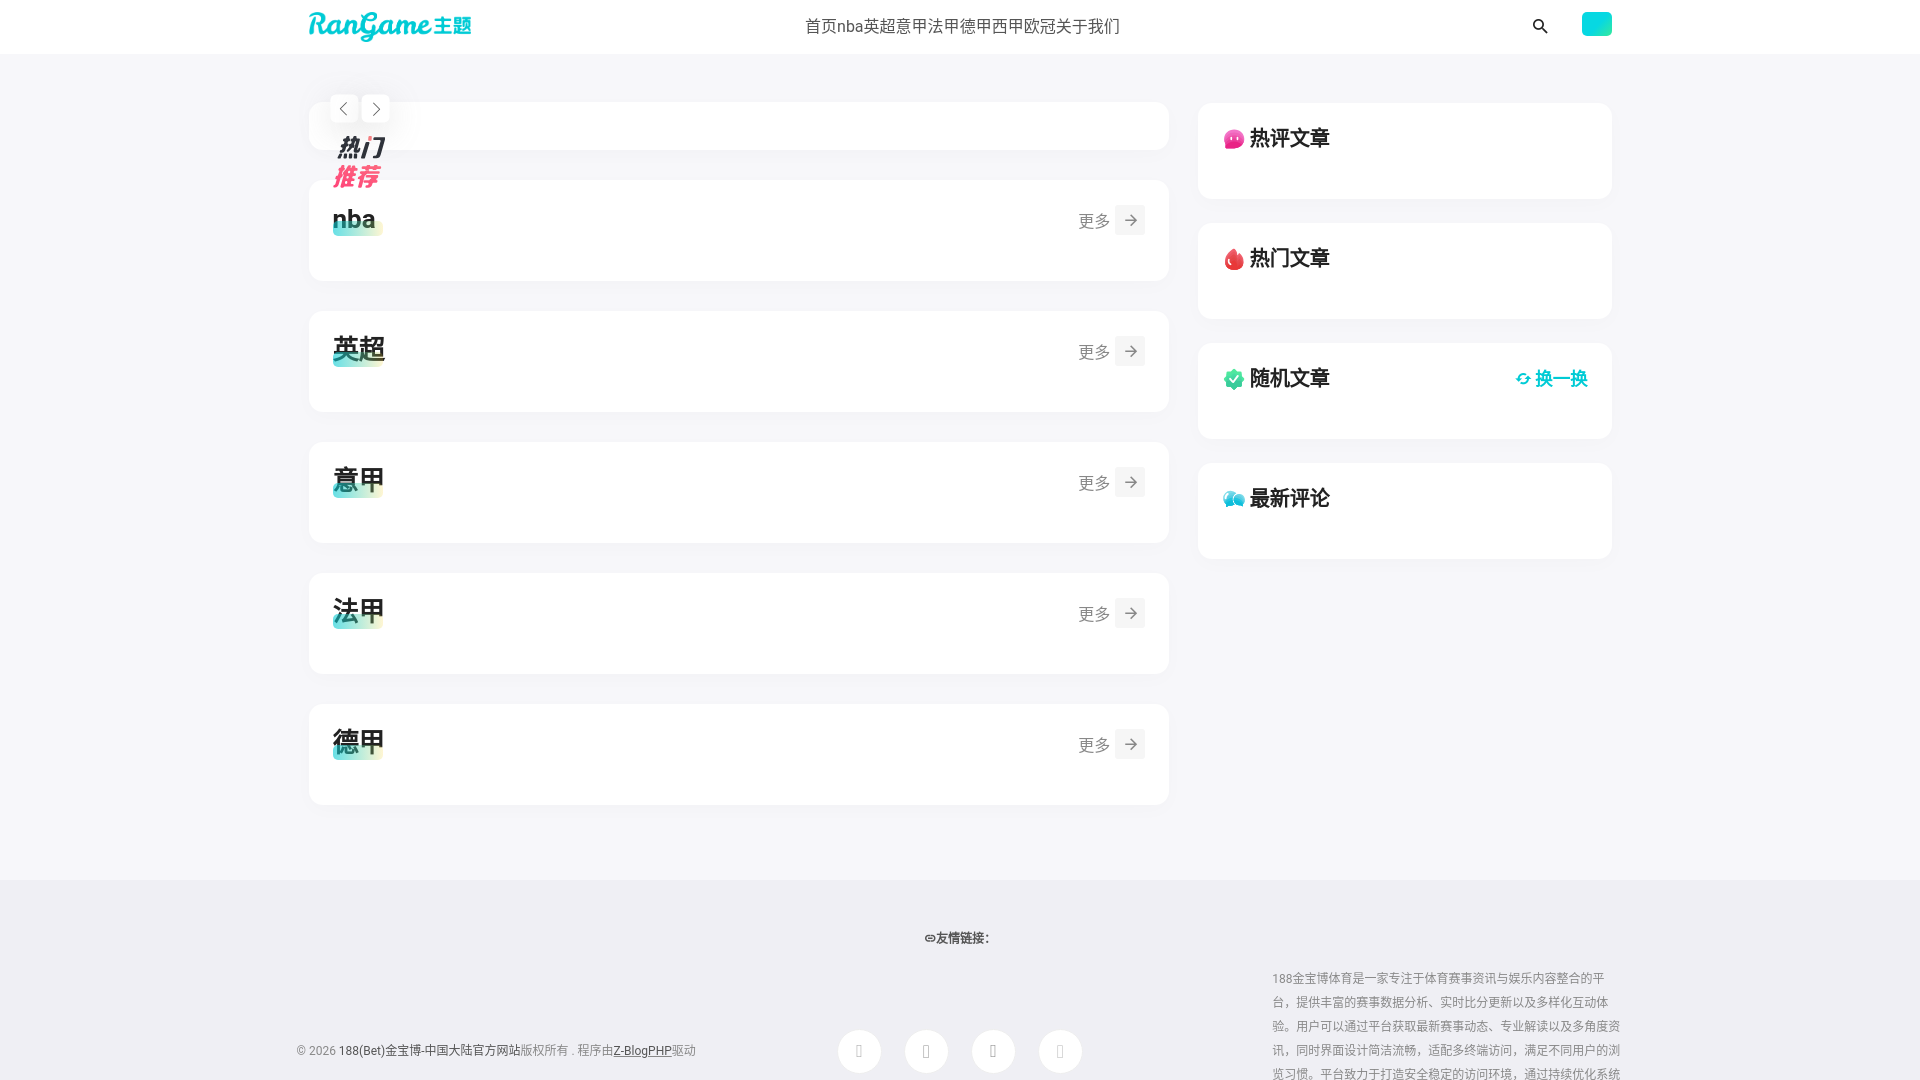Open the 法甲 nav menu item
Image resolution: width=1920 pixels, height=1080 pixels.
point(944,27)
